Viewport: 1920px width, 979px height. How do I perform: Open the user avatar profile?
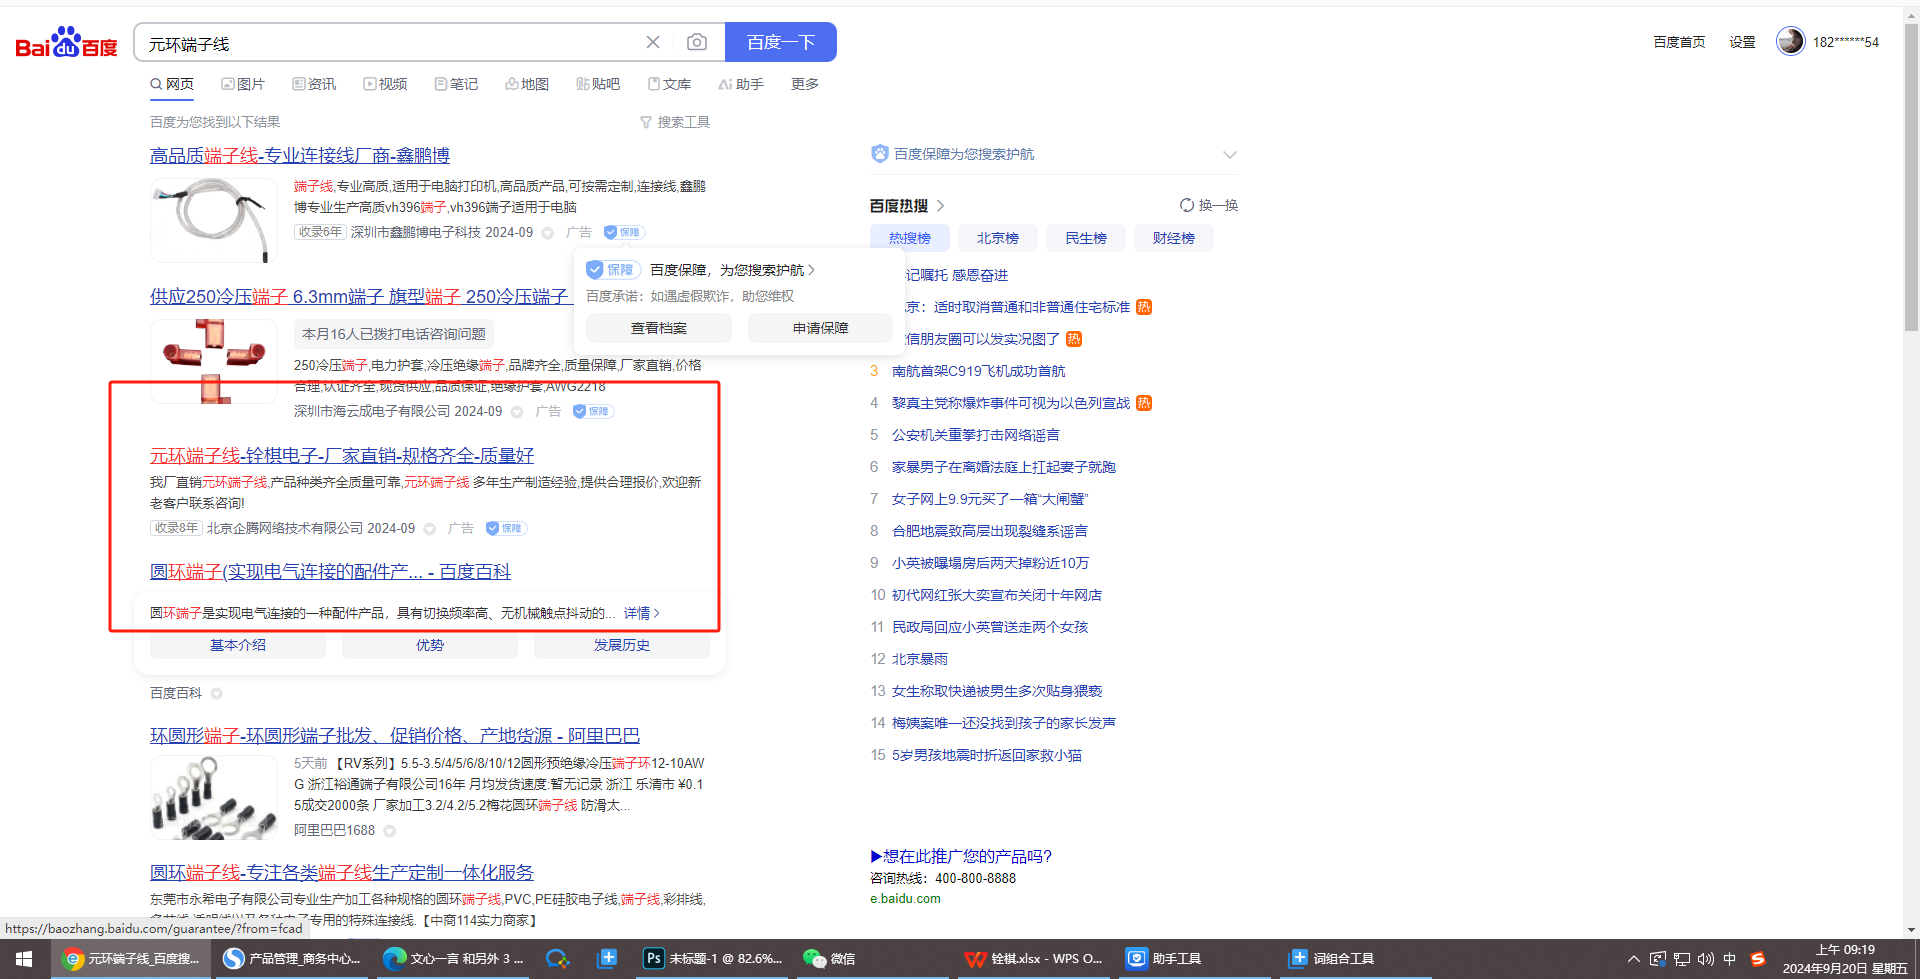1790,41
